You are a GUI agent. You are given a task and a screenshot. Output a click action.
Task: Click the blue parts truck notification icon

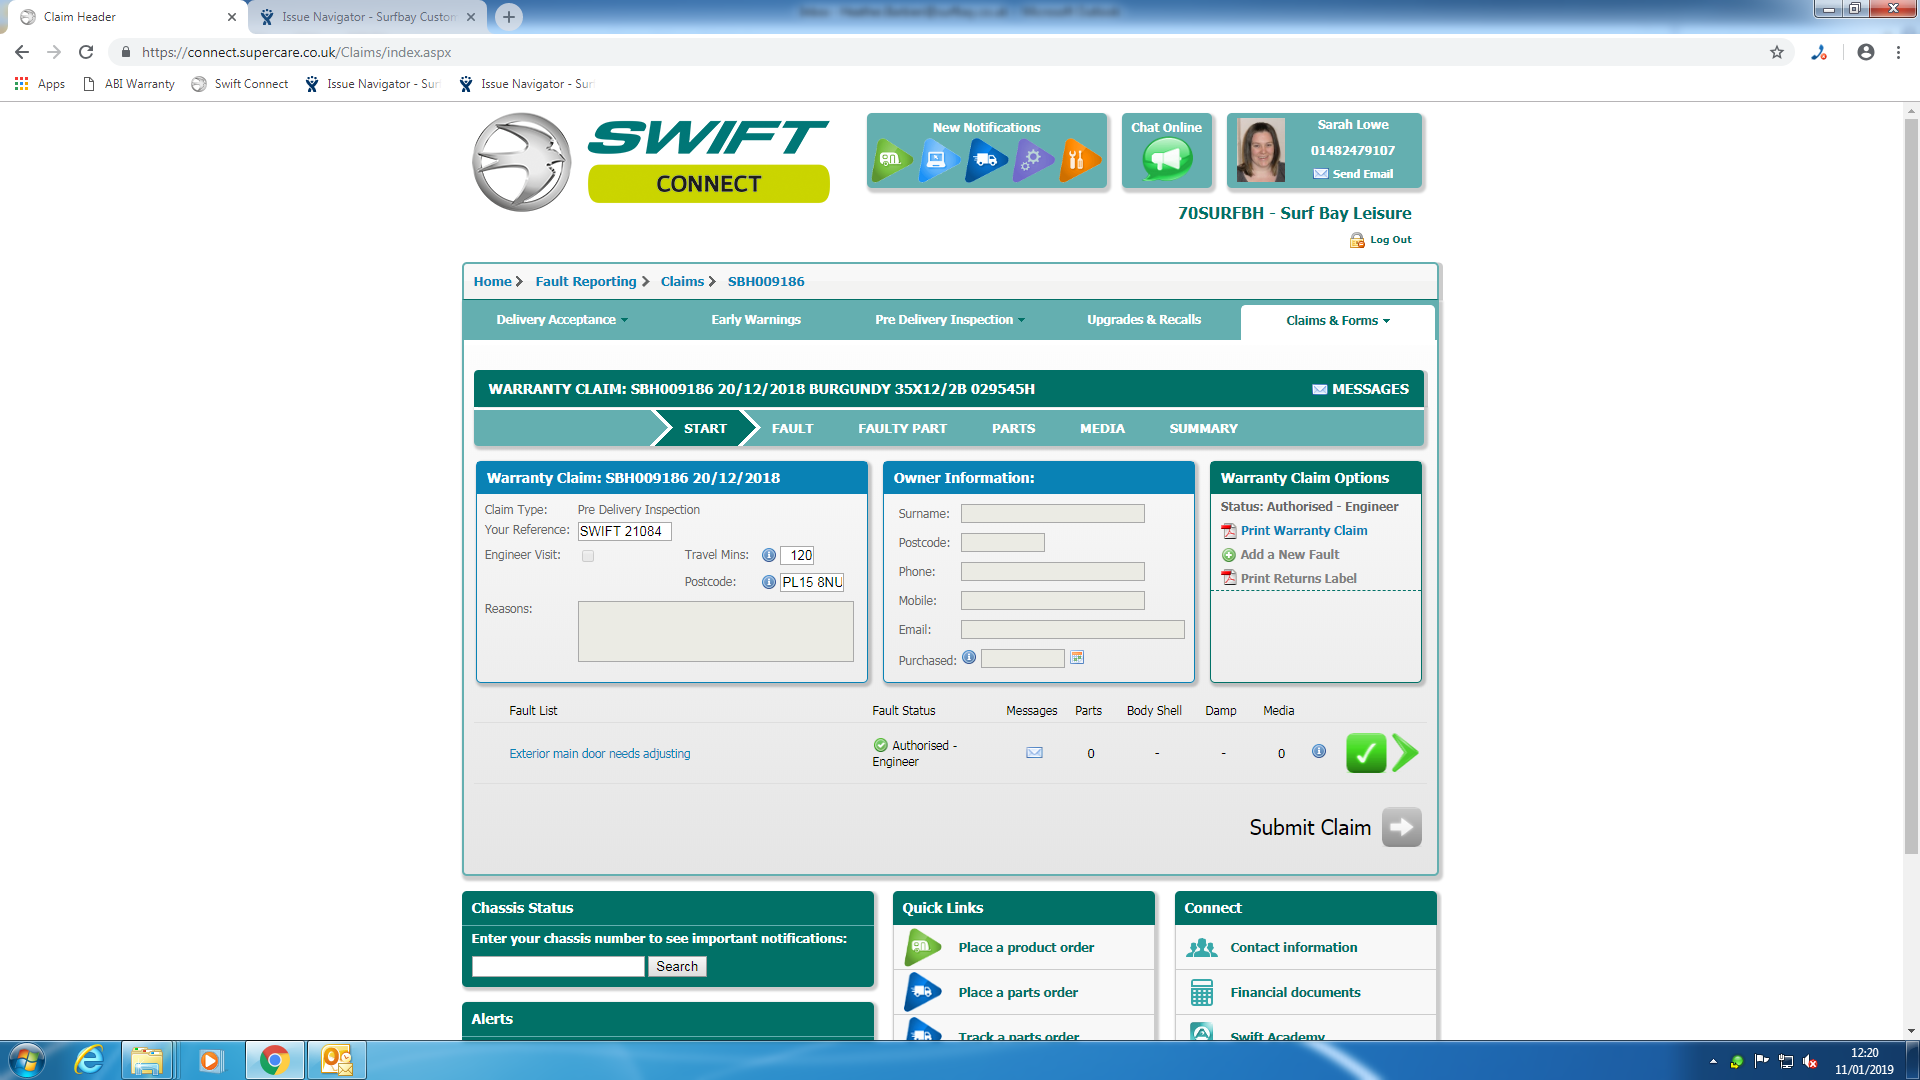point(985,159)
